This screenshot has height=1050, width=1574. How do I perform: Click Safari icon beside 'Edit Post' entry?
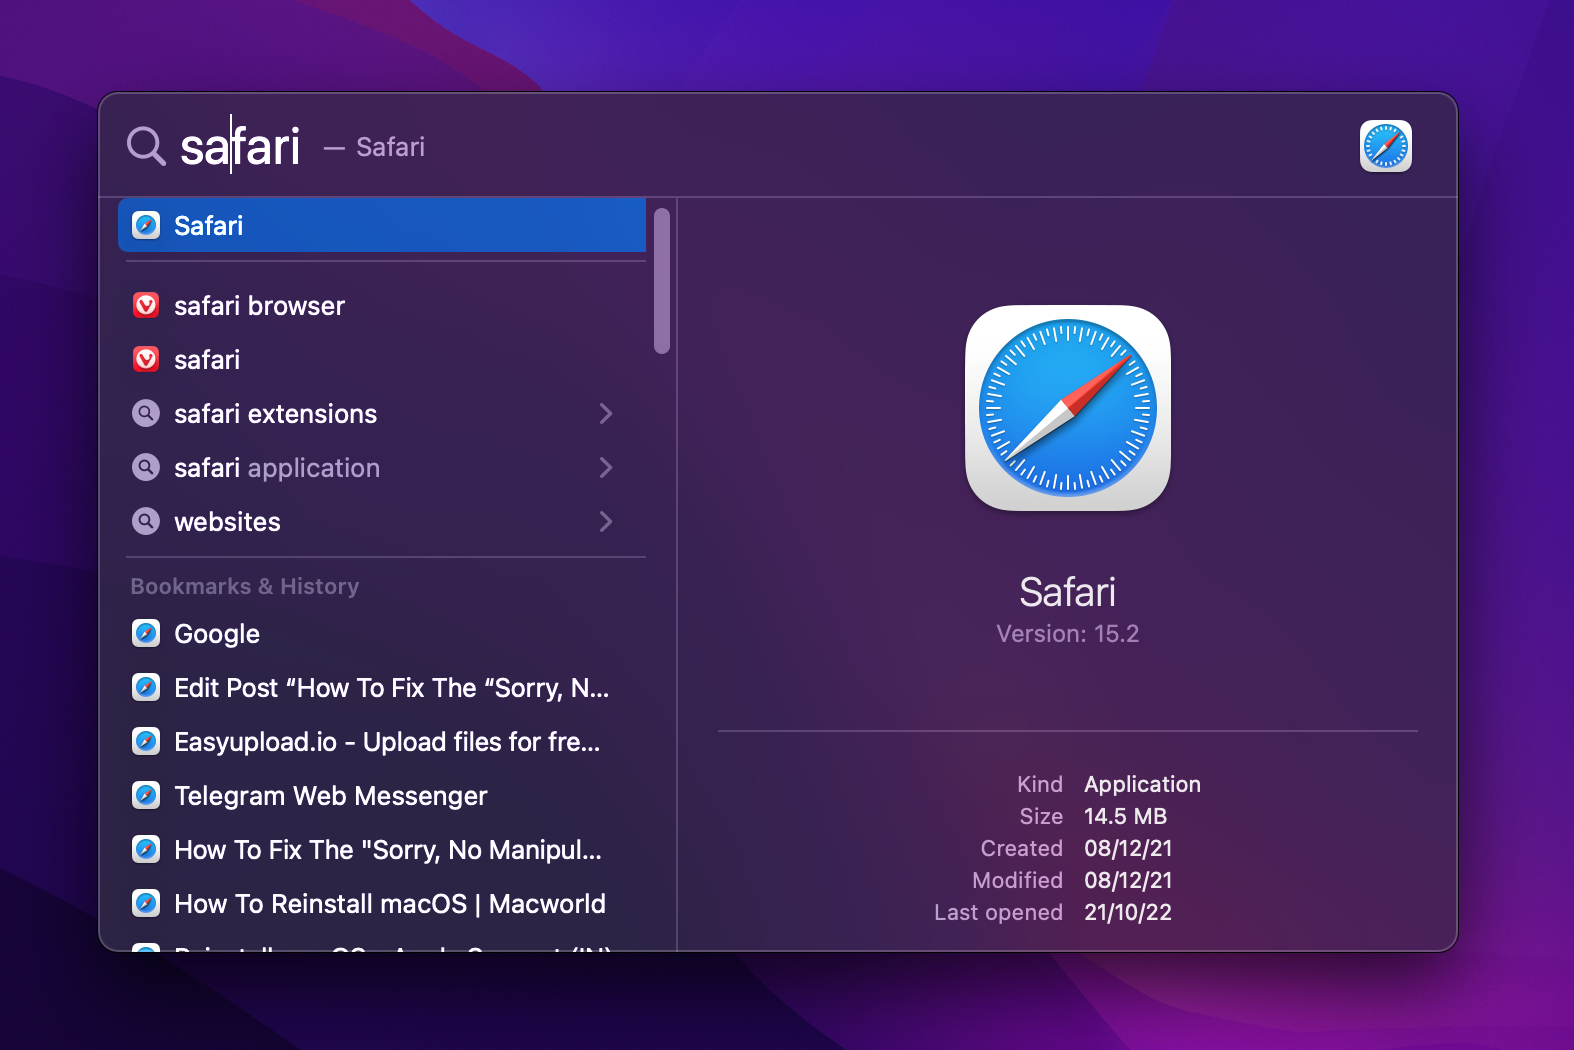pyautogui.click(x=146, y=687)
